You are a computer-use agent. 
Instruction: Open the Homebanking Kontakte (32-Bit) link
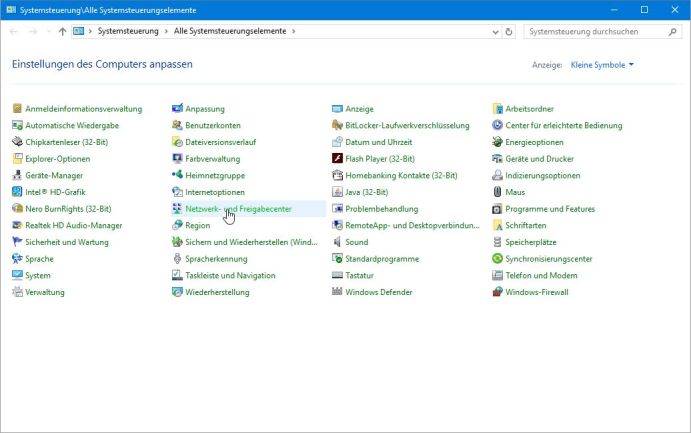tap(401, 175)
